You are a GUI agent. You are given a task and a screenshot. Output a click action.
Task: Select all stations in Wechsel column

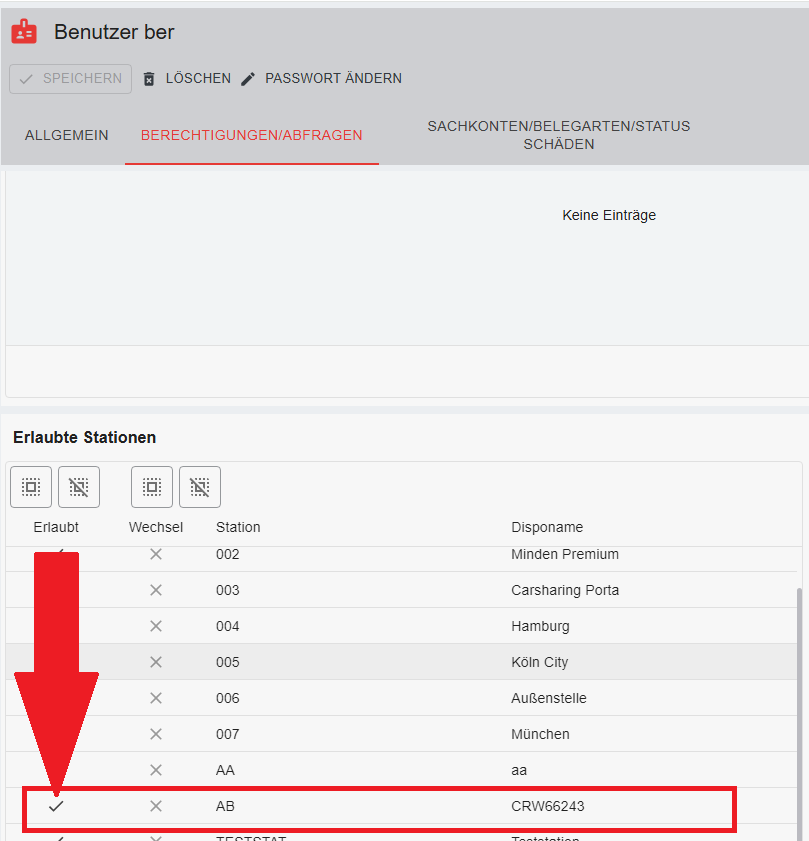(152, 487)
